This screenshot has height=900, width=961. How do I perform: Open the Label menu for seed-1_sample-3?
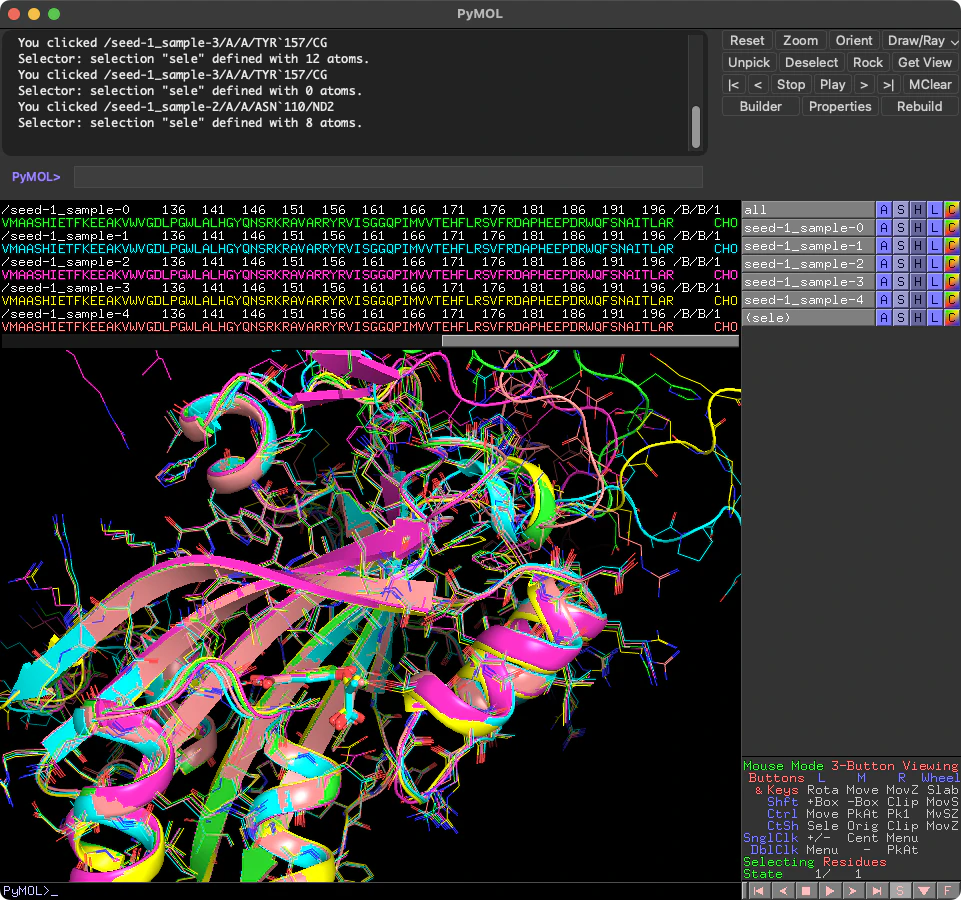[x=934, y=282]
